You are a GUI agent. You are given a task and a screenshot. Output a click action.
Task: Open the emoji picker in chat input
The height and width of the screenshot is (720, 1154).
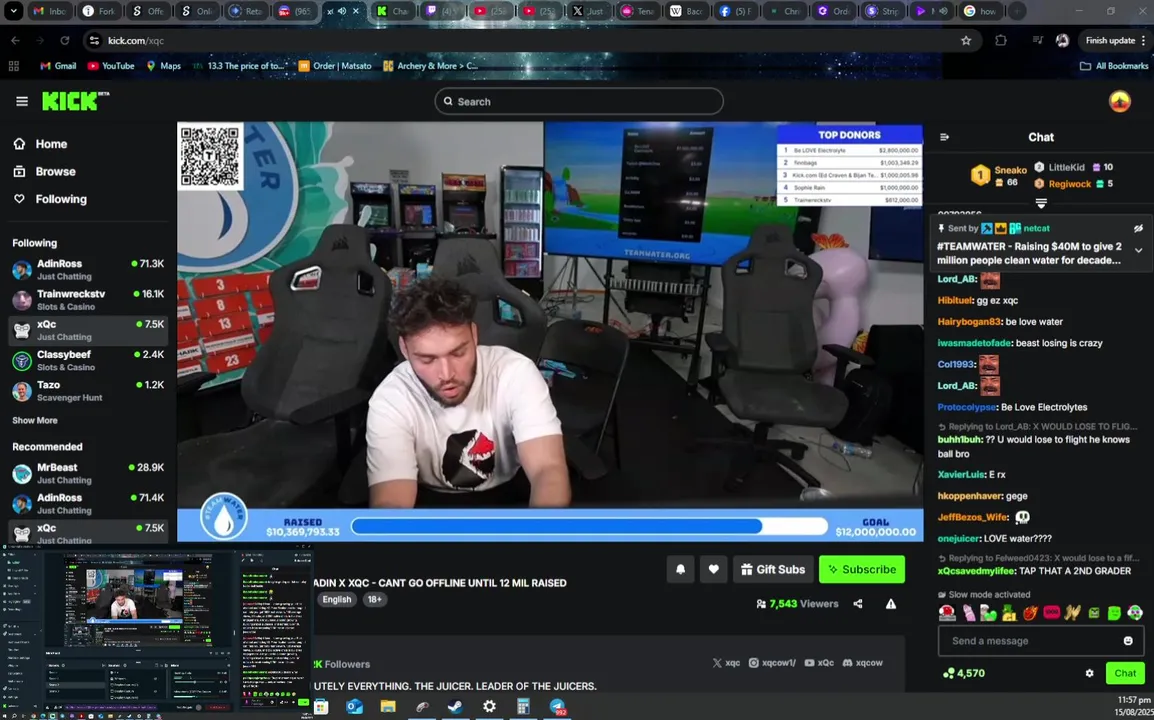point(1128,640)
